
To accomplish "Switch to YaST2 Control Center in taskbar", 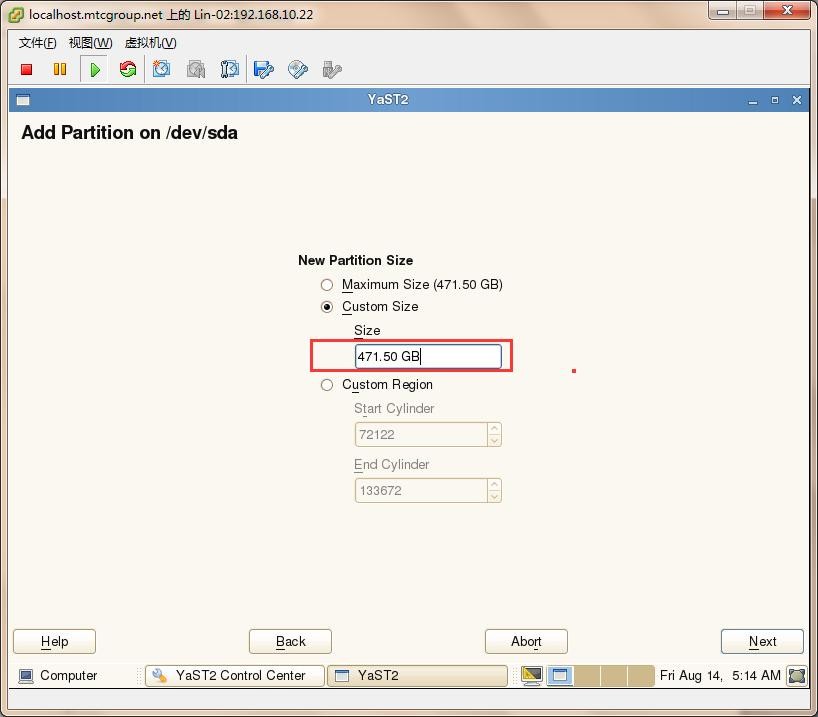I will point(235,676).
